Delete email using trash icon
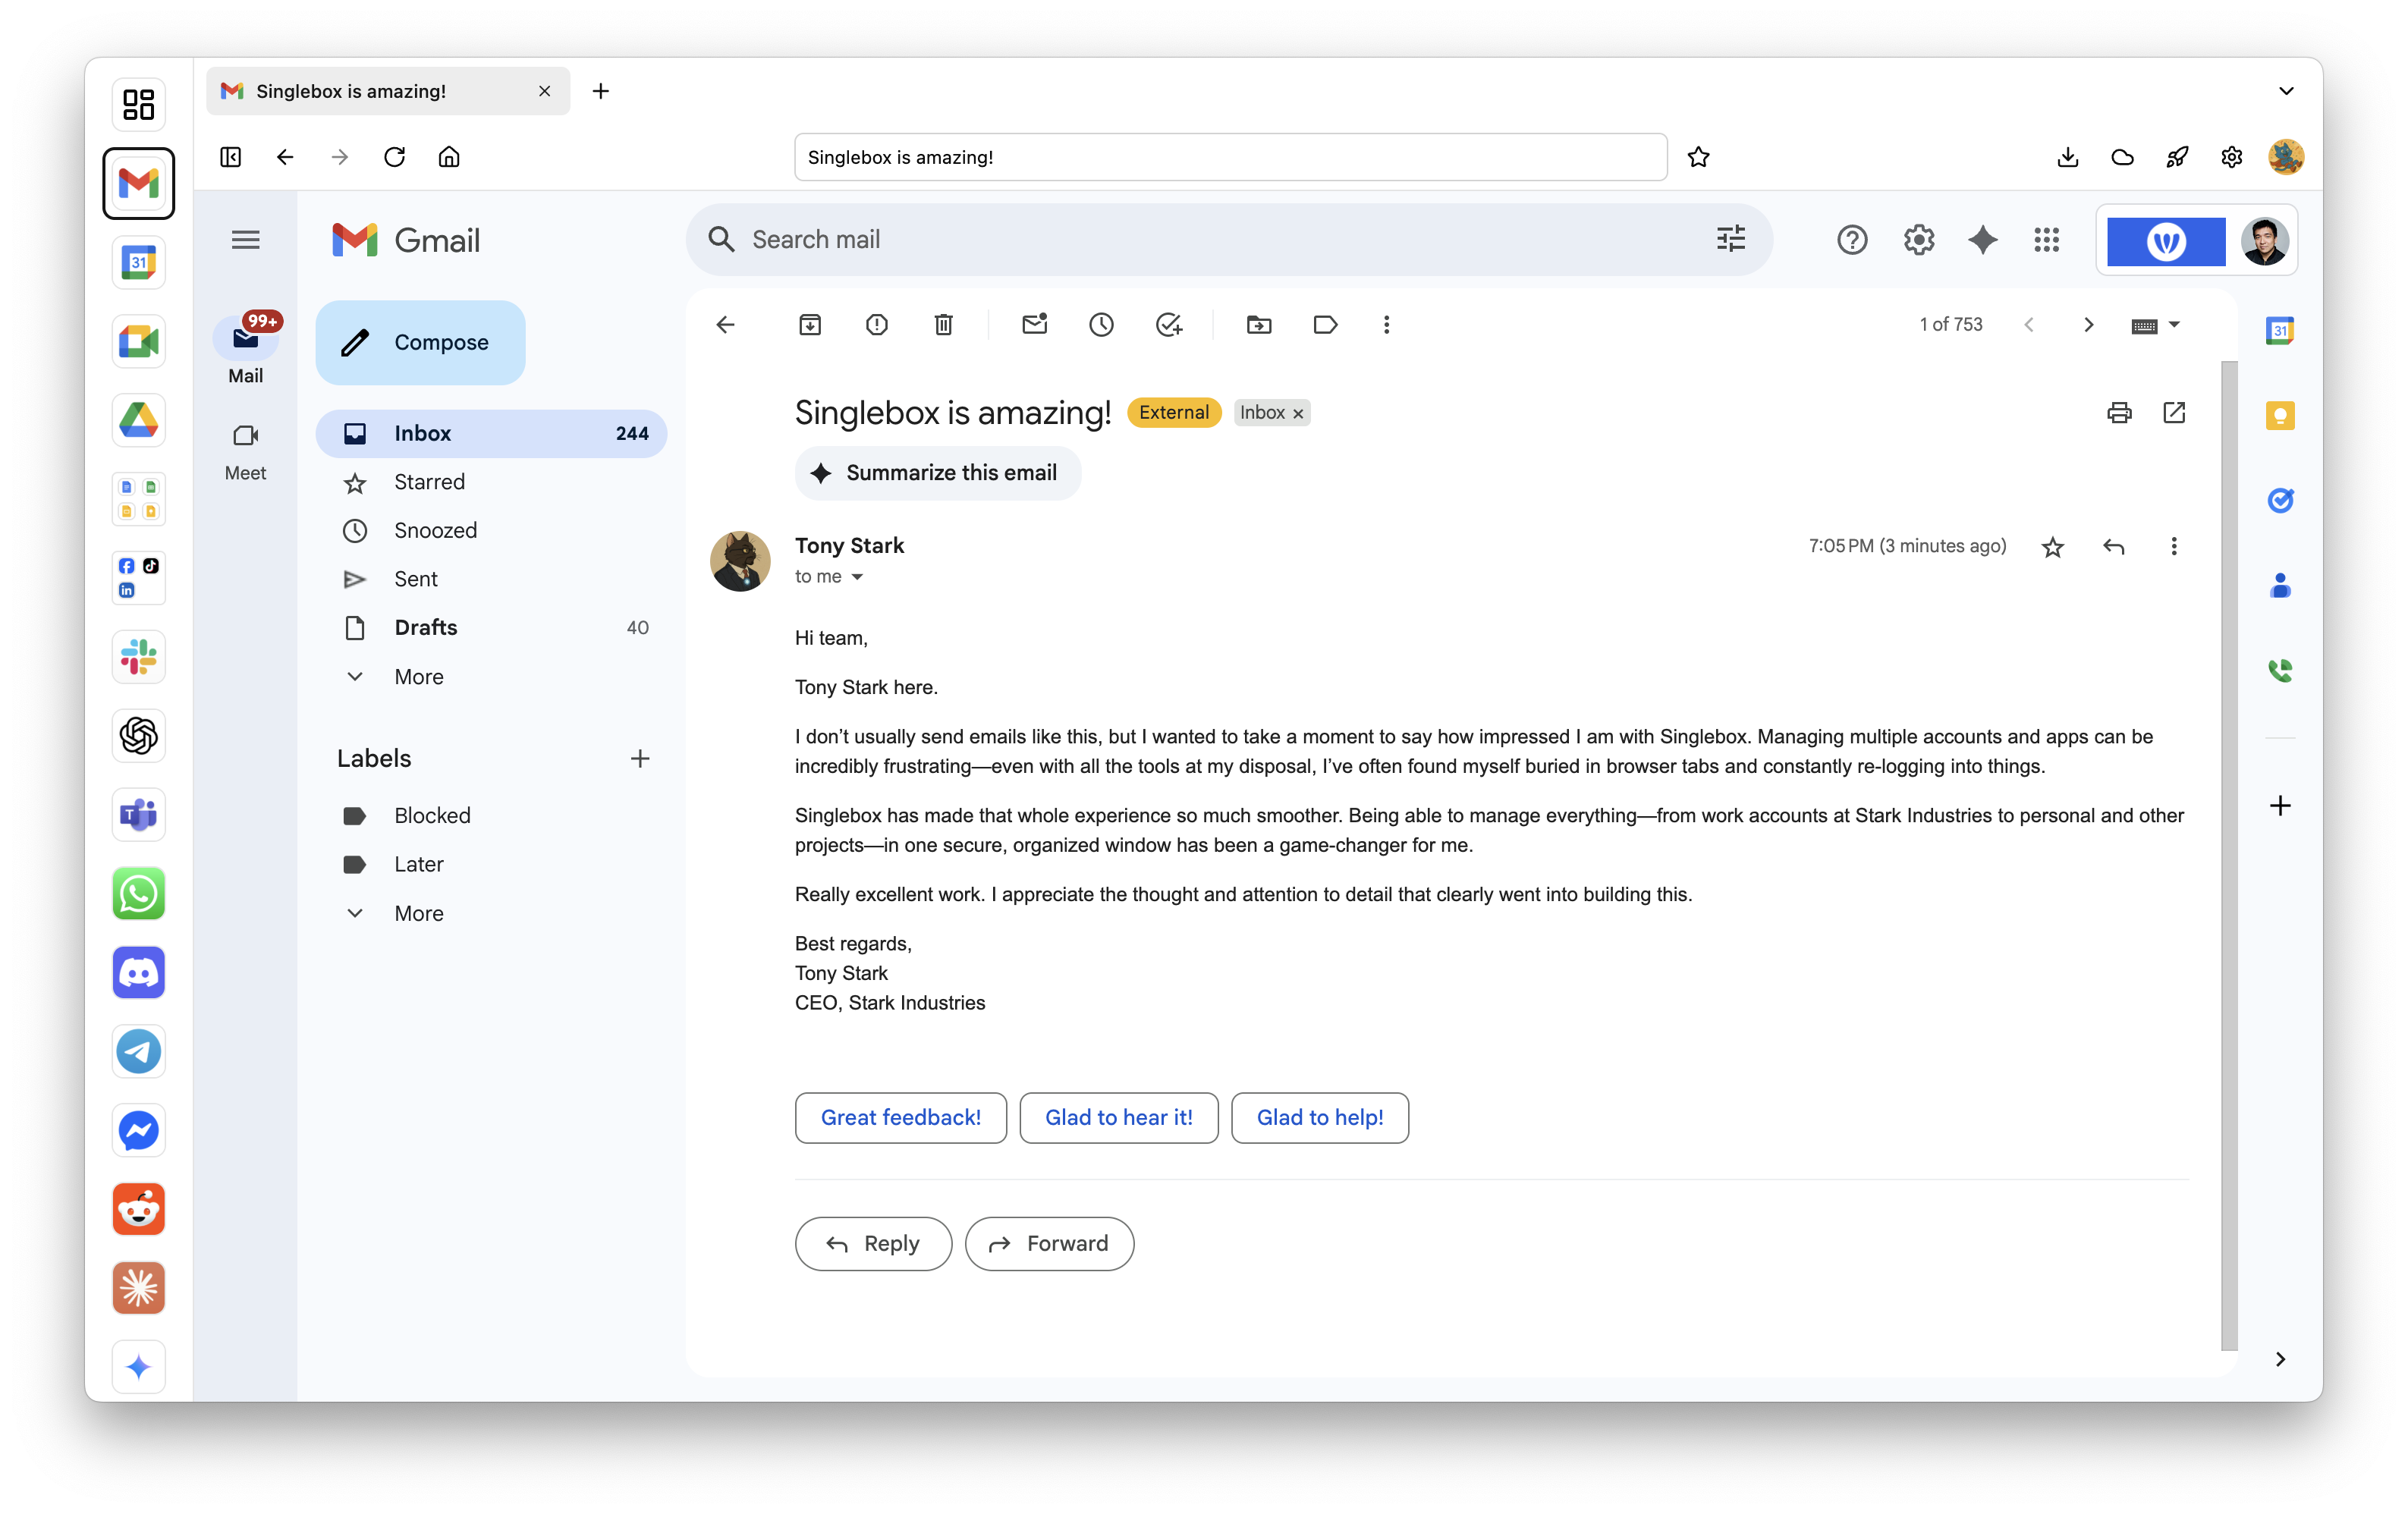This screenshot has height=1514, width=2408. (943, 324)
